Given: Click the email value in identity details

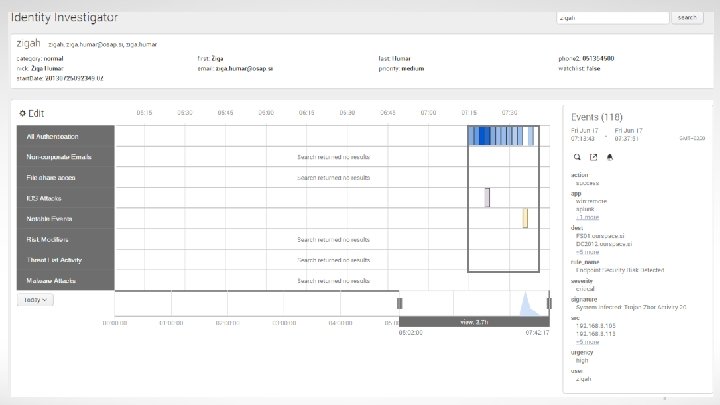Looking at the screenshot, I should [244, 68].
